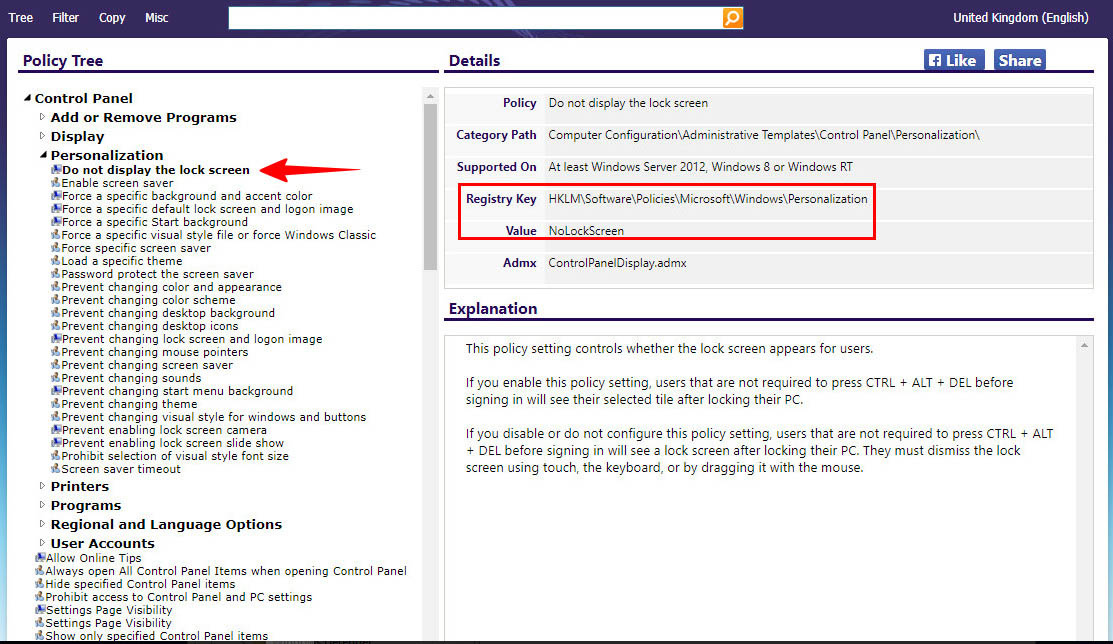Select Show only specified Control Panel items
Viewport: 1113px width, 644px height.
(x=156, y=636)
